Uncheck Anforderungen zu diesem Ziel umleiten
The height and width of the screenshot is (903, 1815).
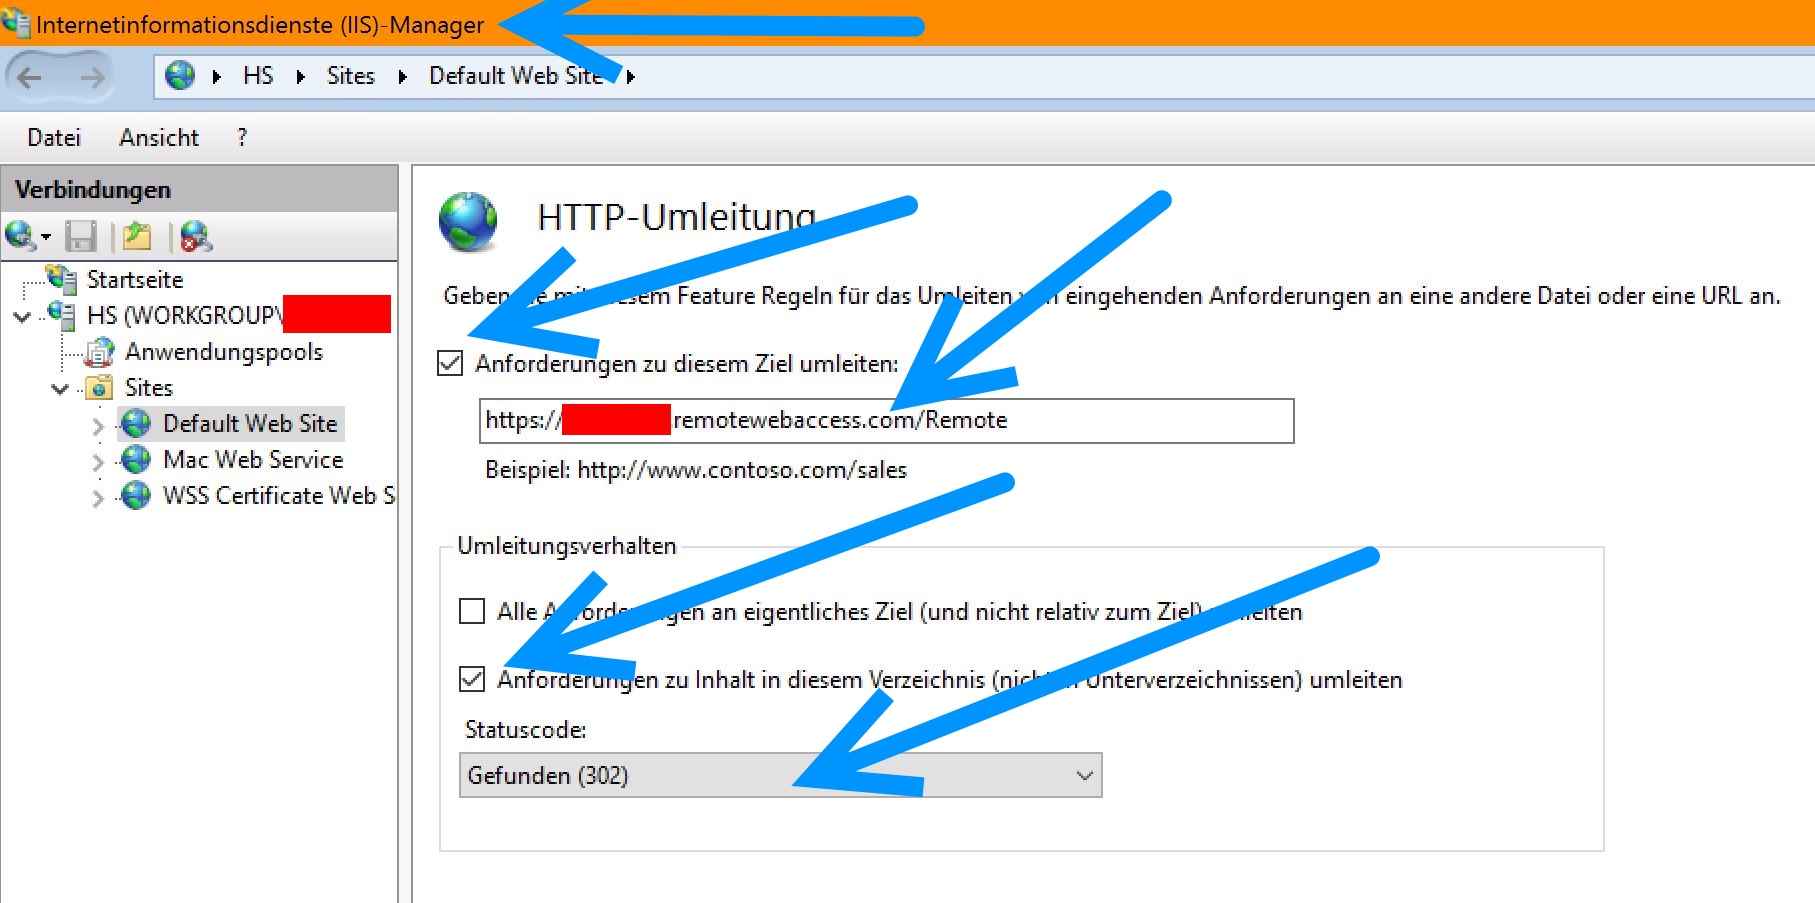click(449, 365)
